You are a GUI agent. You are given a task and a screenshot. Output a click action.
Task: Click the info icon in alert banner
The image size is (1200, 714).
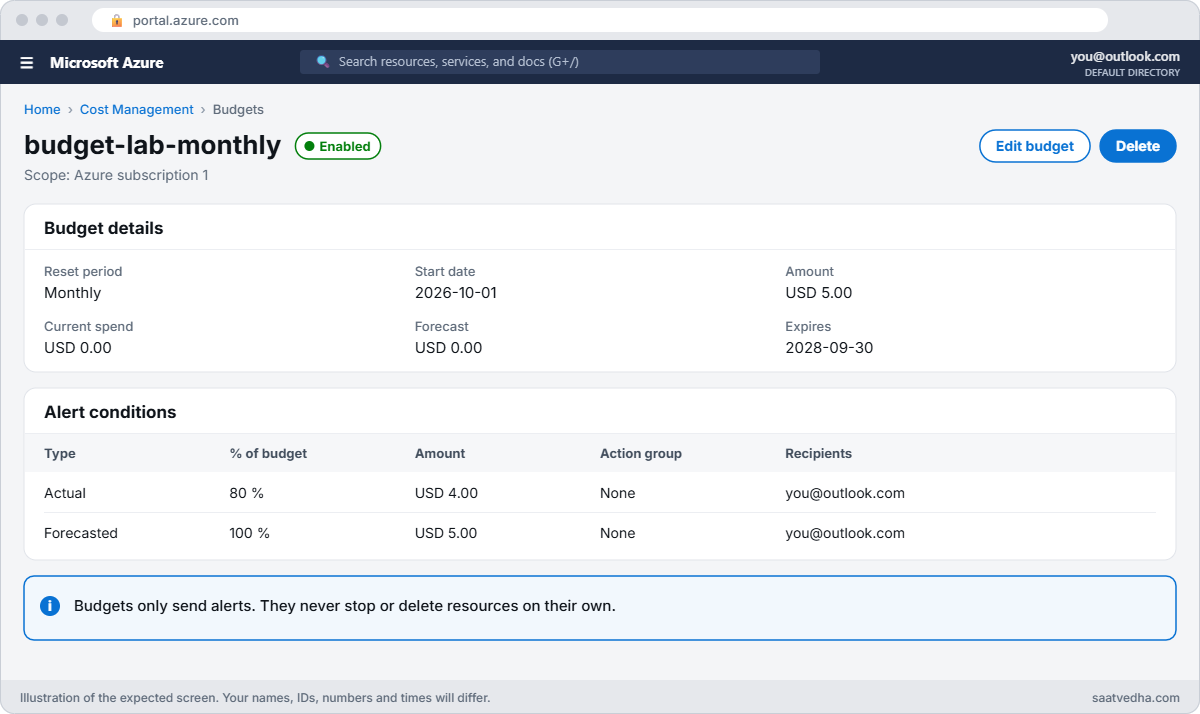click(50, 606)
